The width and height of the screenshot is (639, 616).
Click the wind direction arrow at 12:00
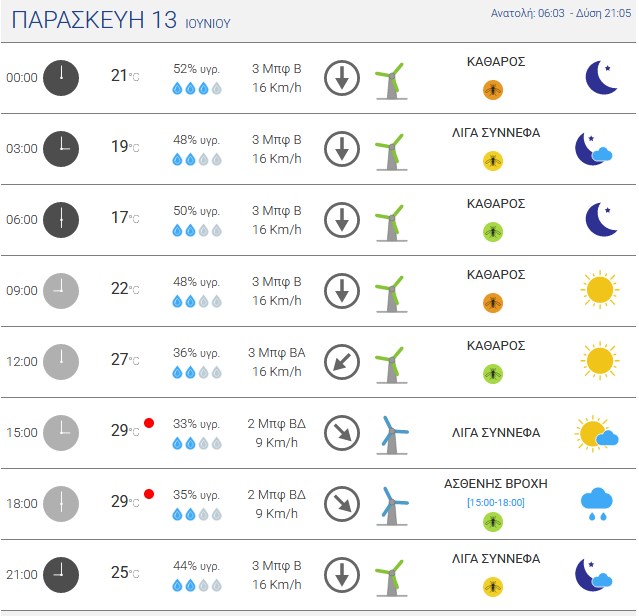click(x=342, y=362)
